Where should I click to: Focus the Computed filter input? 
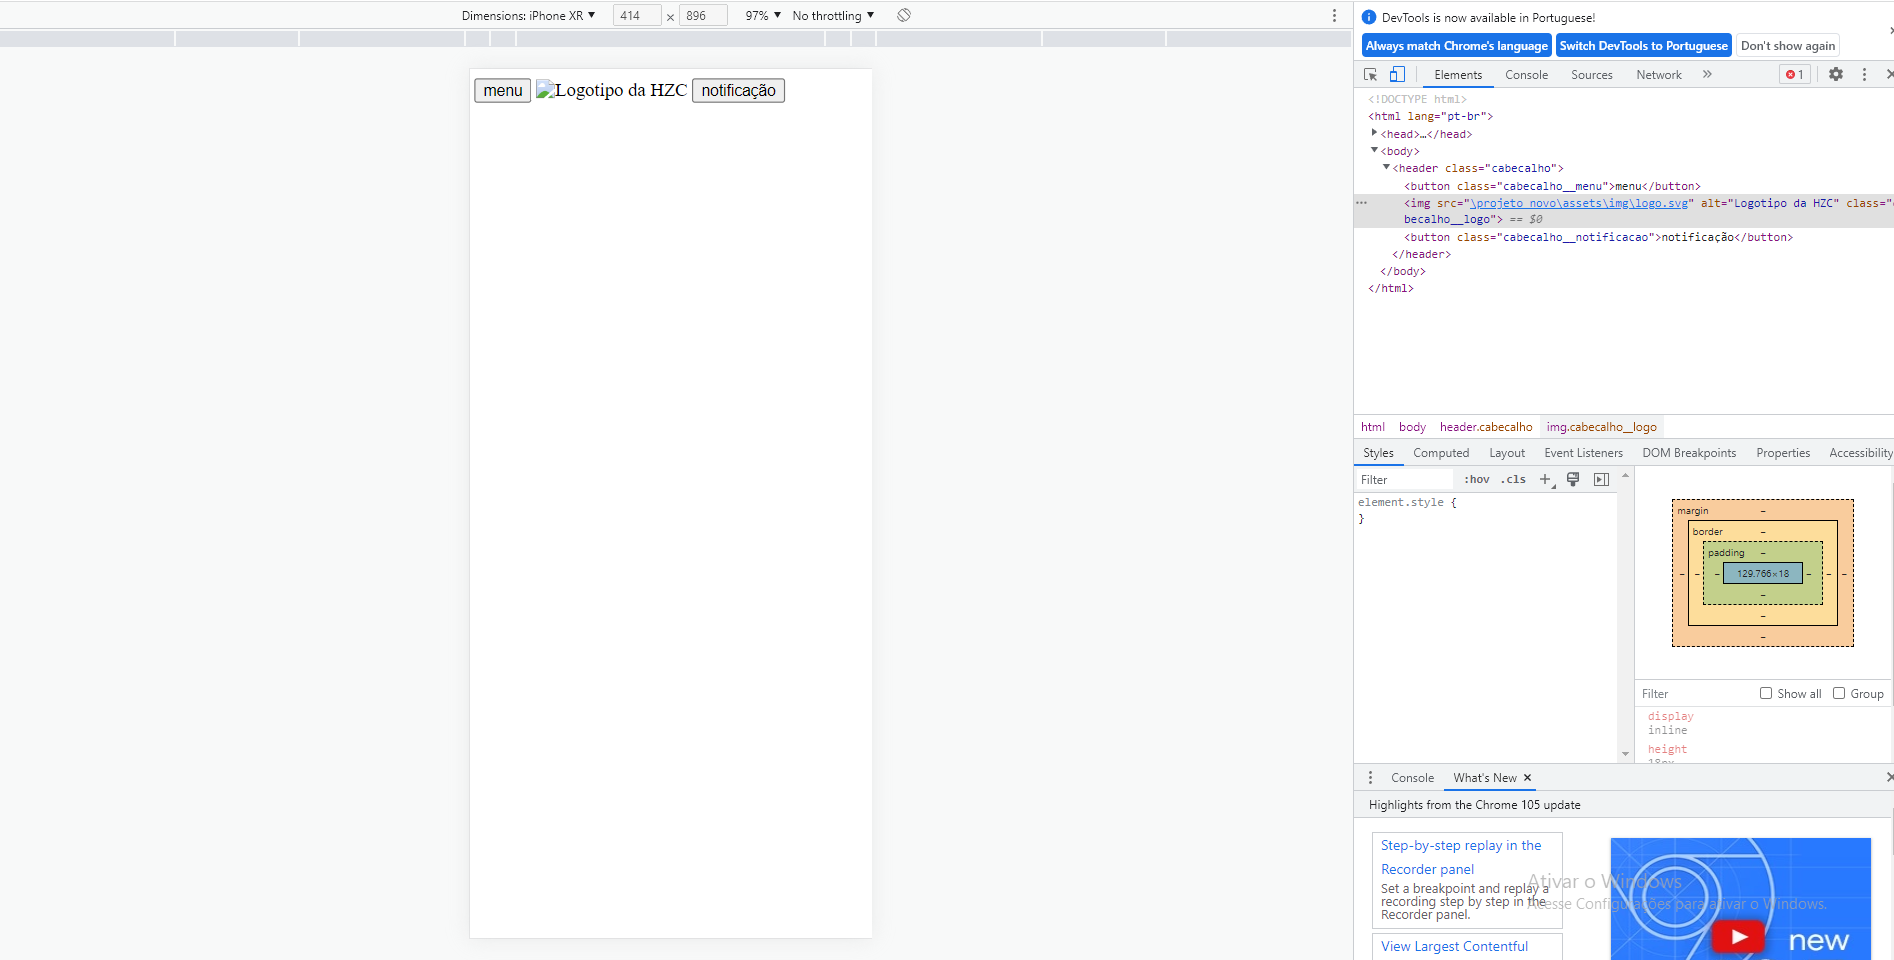[x=1696, y=694]
